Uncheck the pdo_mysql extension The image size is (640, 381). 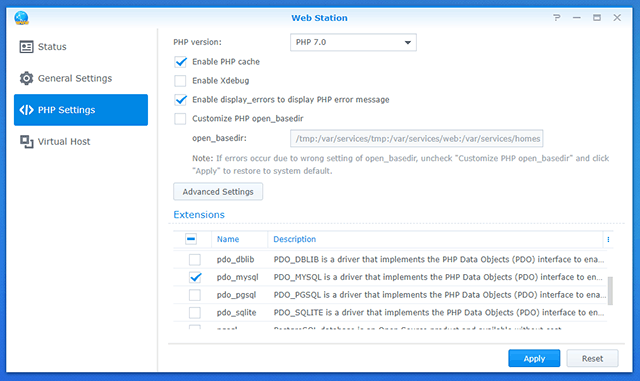point(195,277)
